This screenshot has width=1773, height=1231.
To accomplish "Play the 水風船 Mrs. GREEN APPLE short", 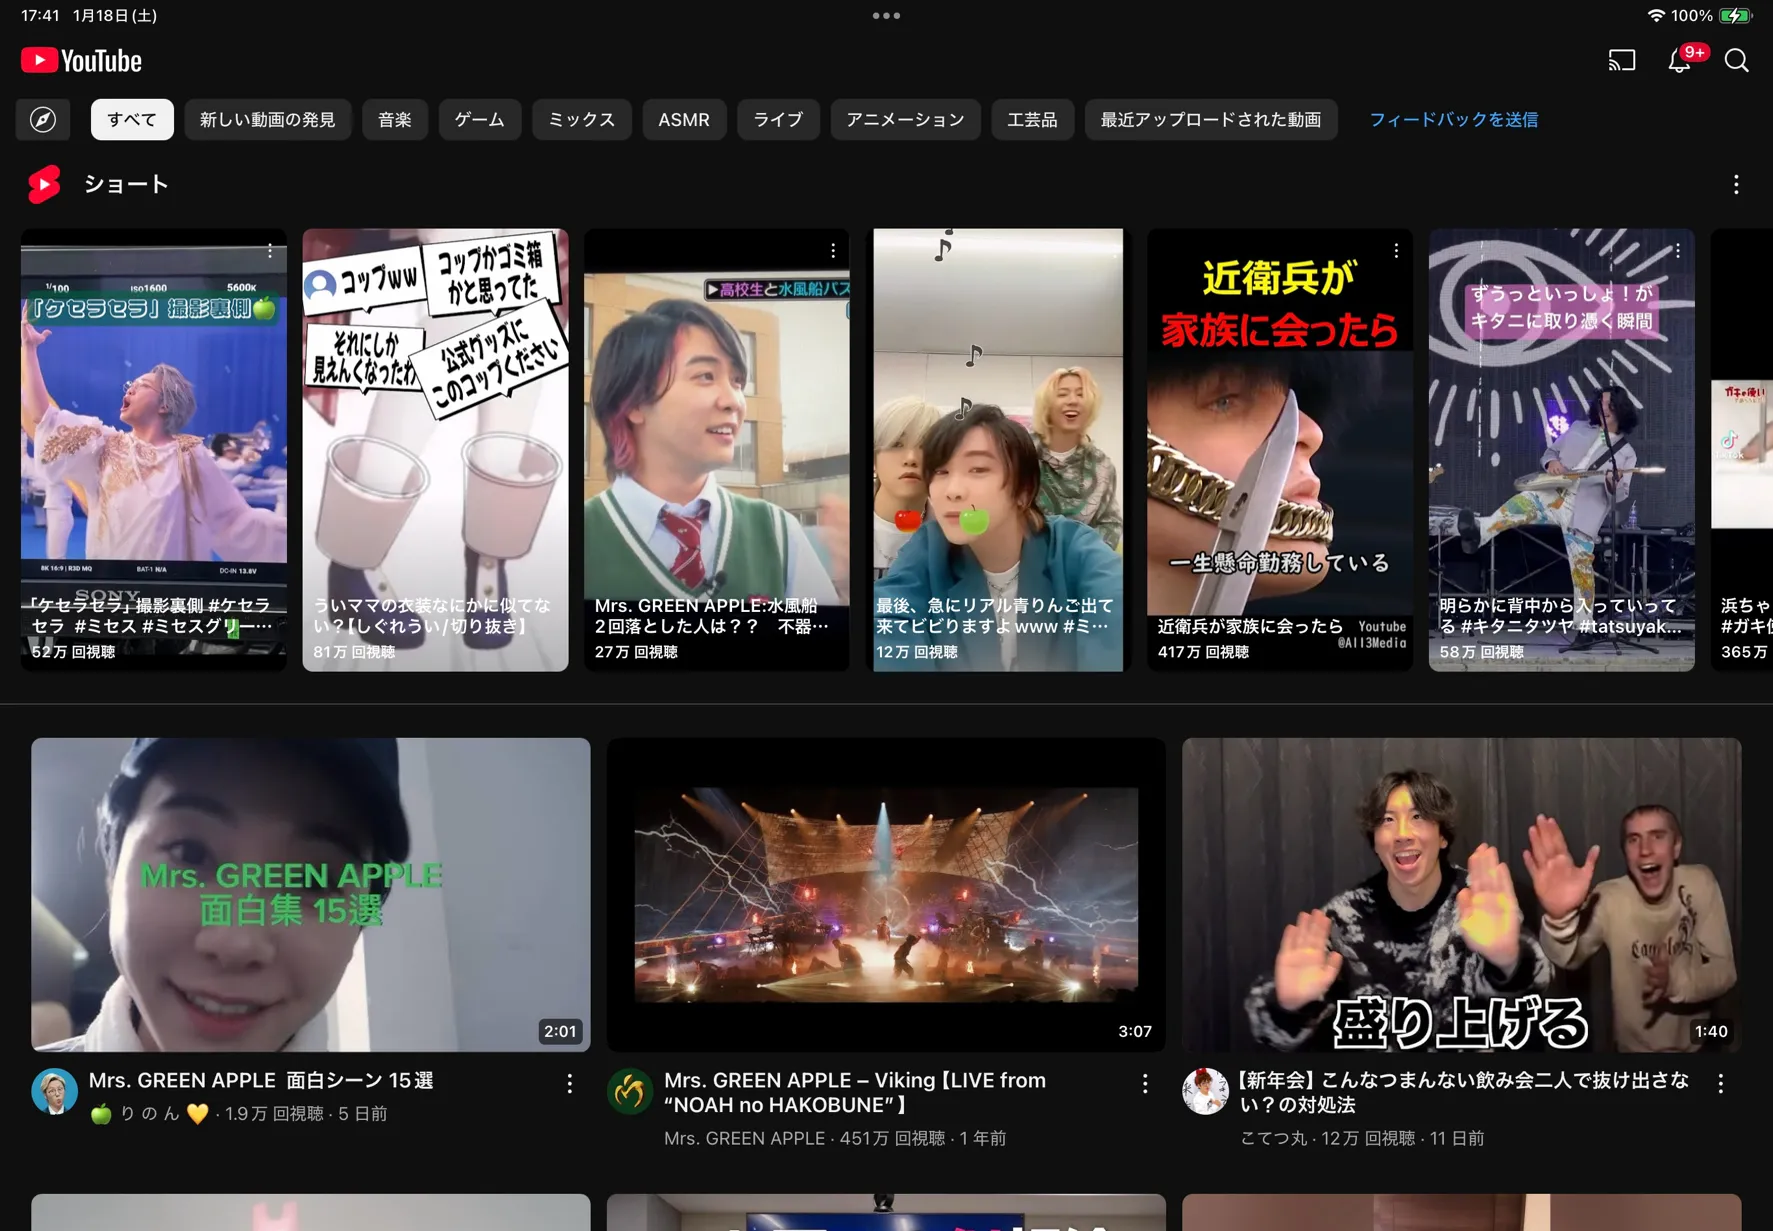I will pos(717,450).
